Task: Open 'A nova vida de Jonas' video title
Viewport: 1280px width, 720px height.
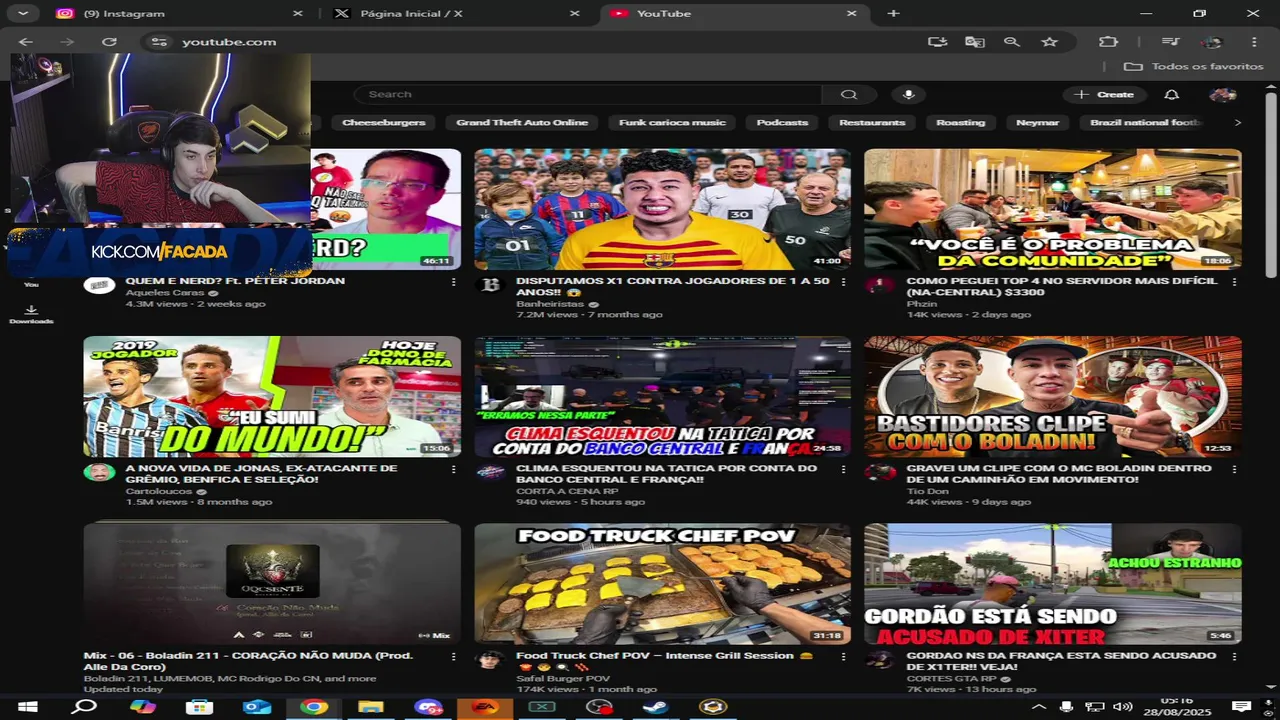Action: click(x=262, y=474)
